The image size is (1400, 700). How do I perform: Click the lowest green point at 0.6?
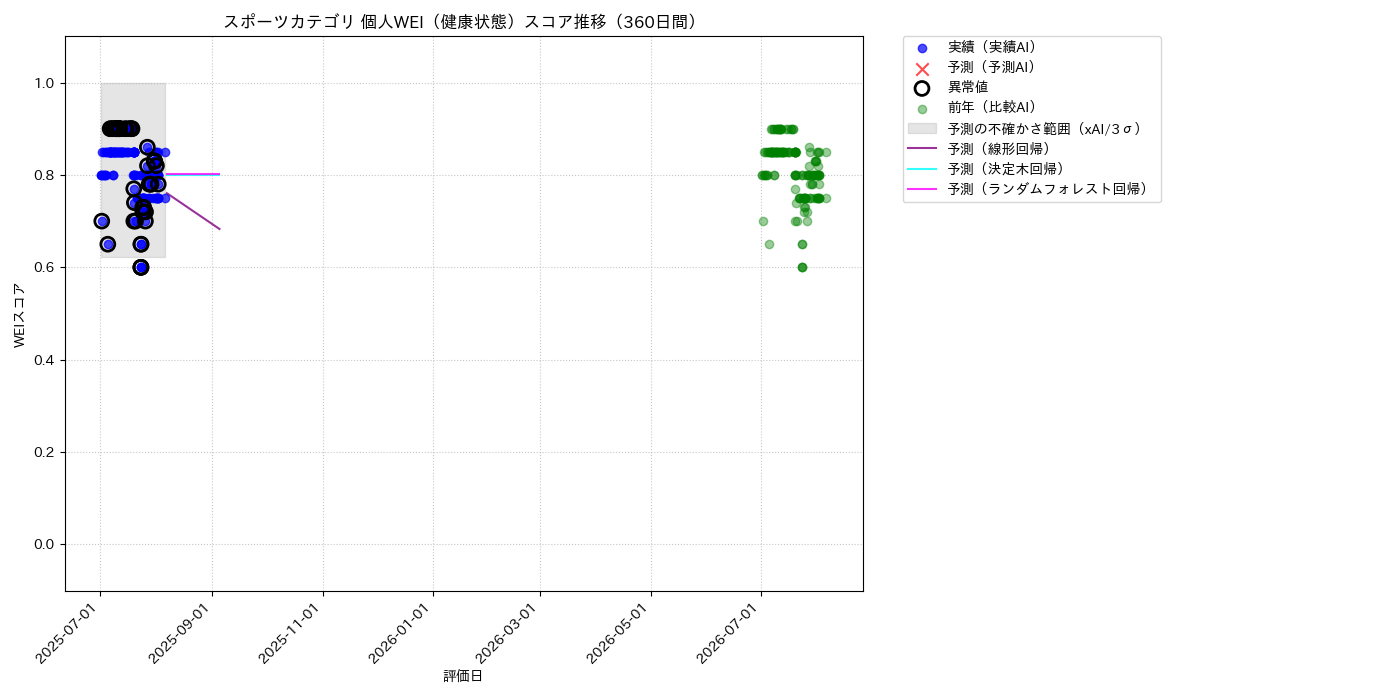[x=802, y=267]
